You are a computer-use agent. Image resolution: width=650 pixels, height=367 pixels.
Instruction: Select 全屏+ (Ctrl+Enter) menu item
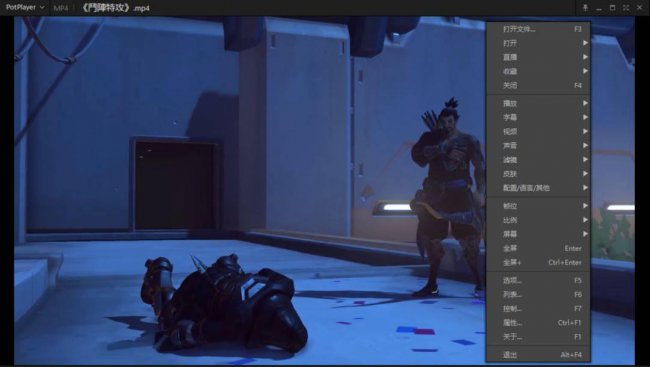[538, 262]
